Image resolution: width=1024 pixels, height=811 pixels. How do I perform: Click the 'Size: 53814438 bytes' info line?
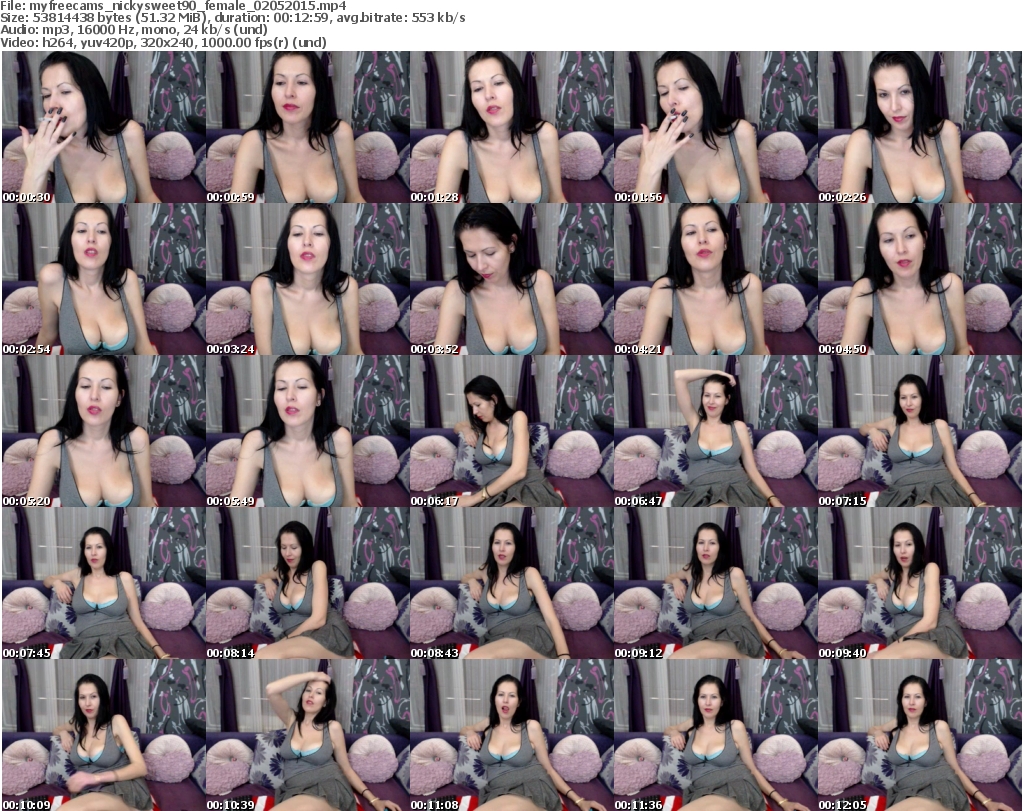point(233,18)
